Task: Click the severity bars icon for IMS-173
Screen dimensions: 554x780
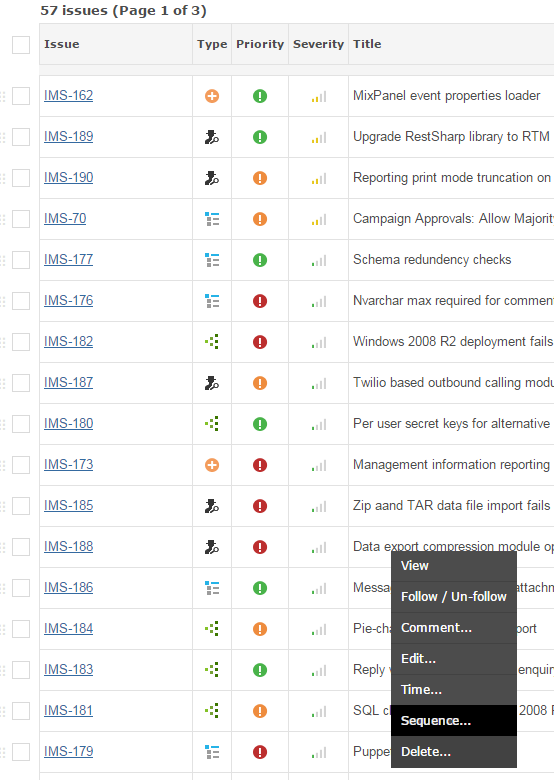Action: tap(319, 466)
